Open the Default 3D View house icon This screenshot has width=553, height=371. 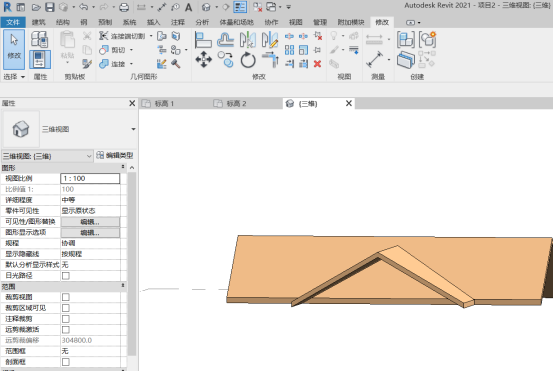(206, 7)
